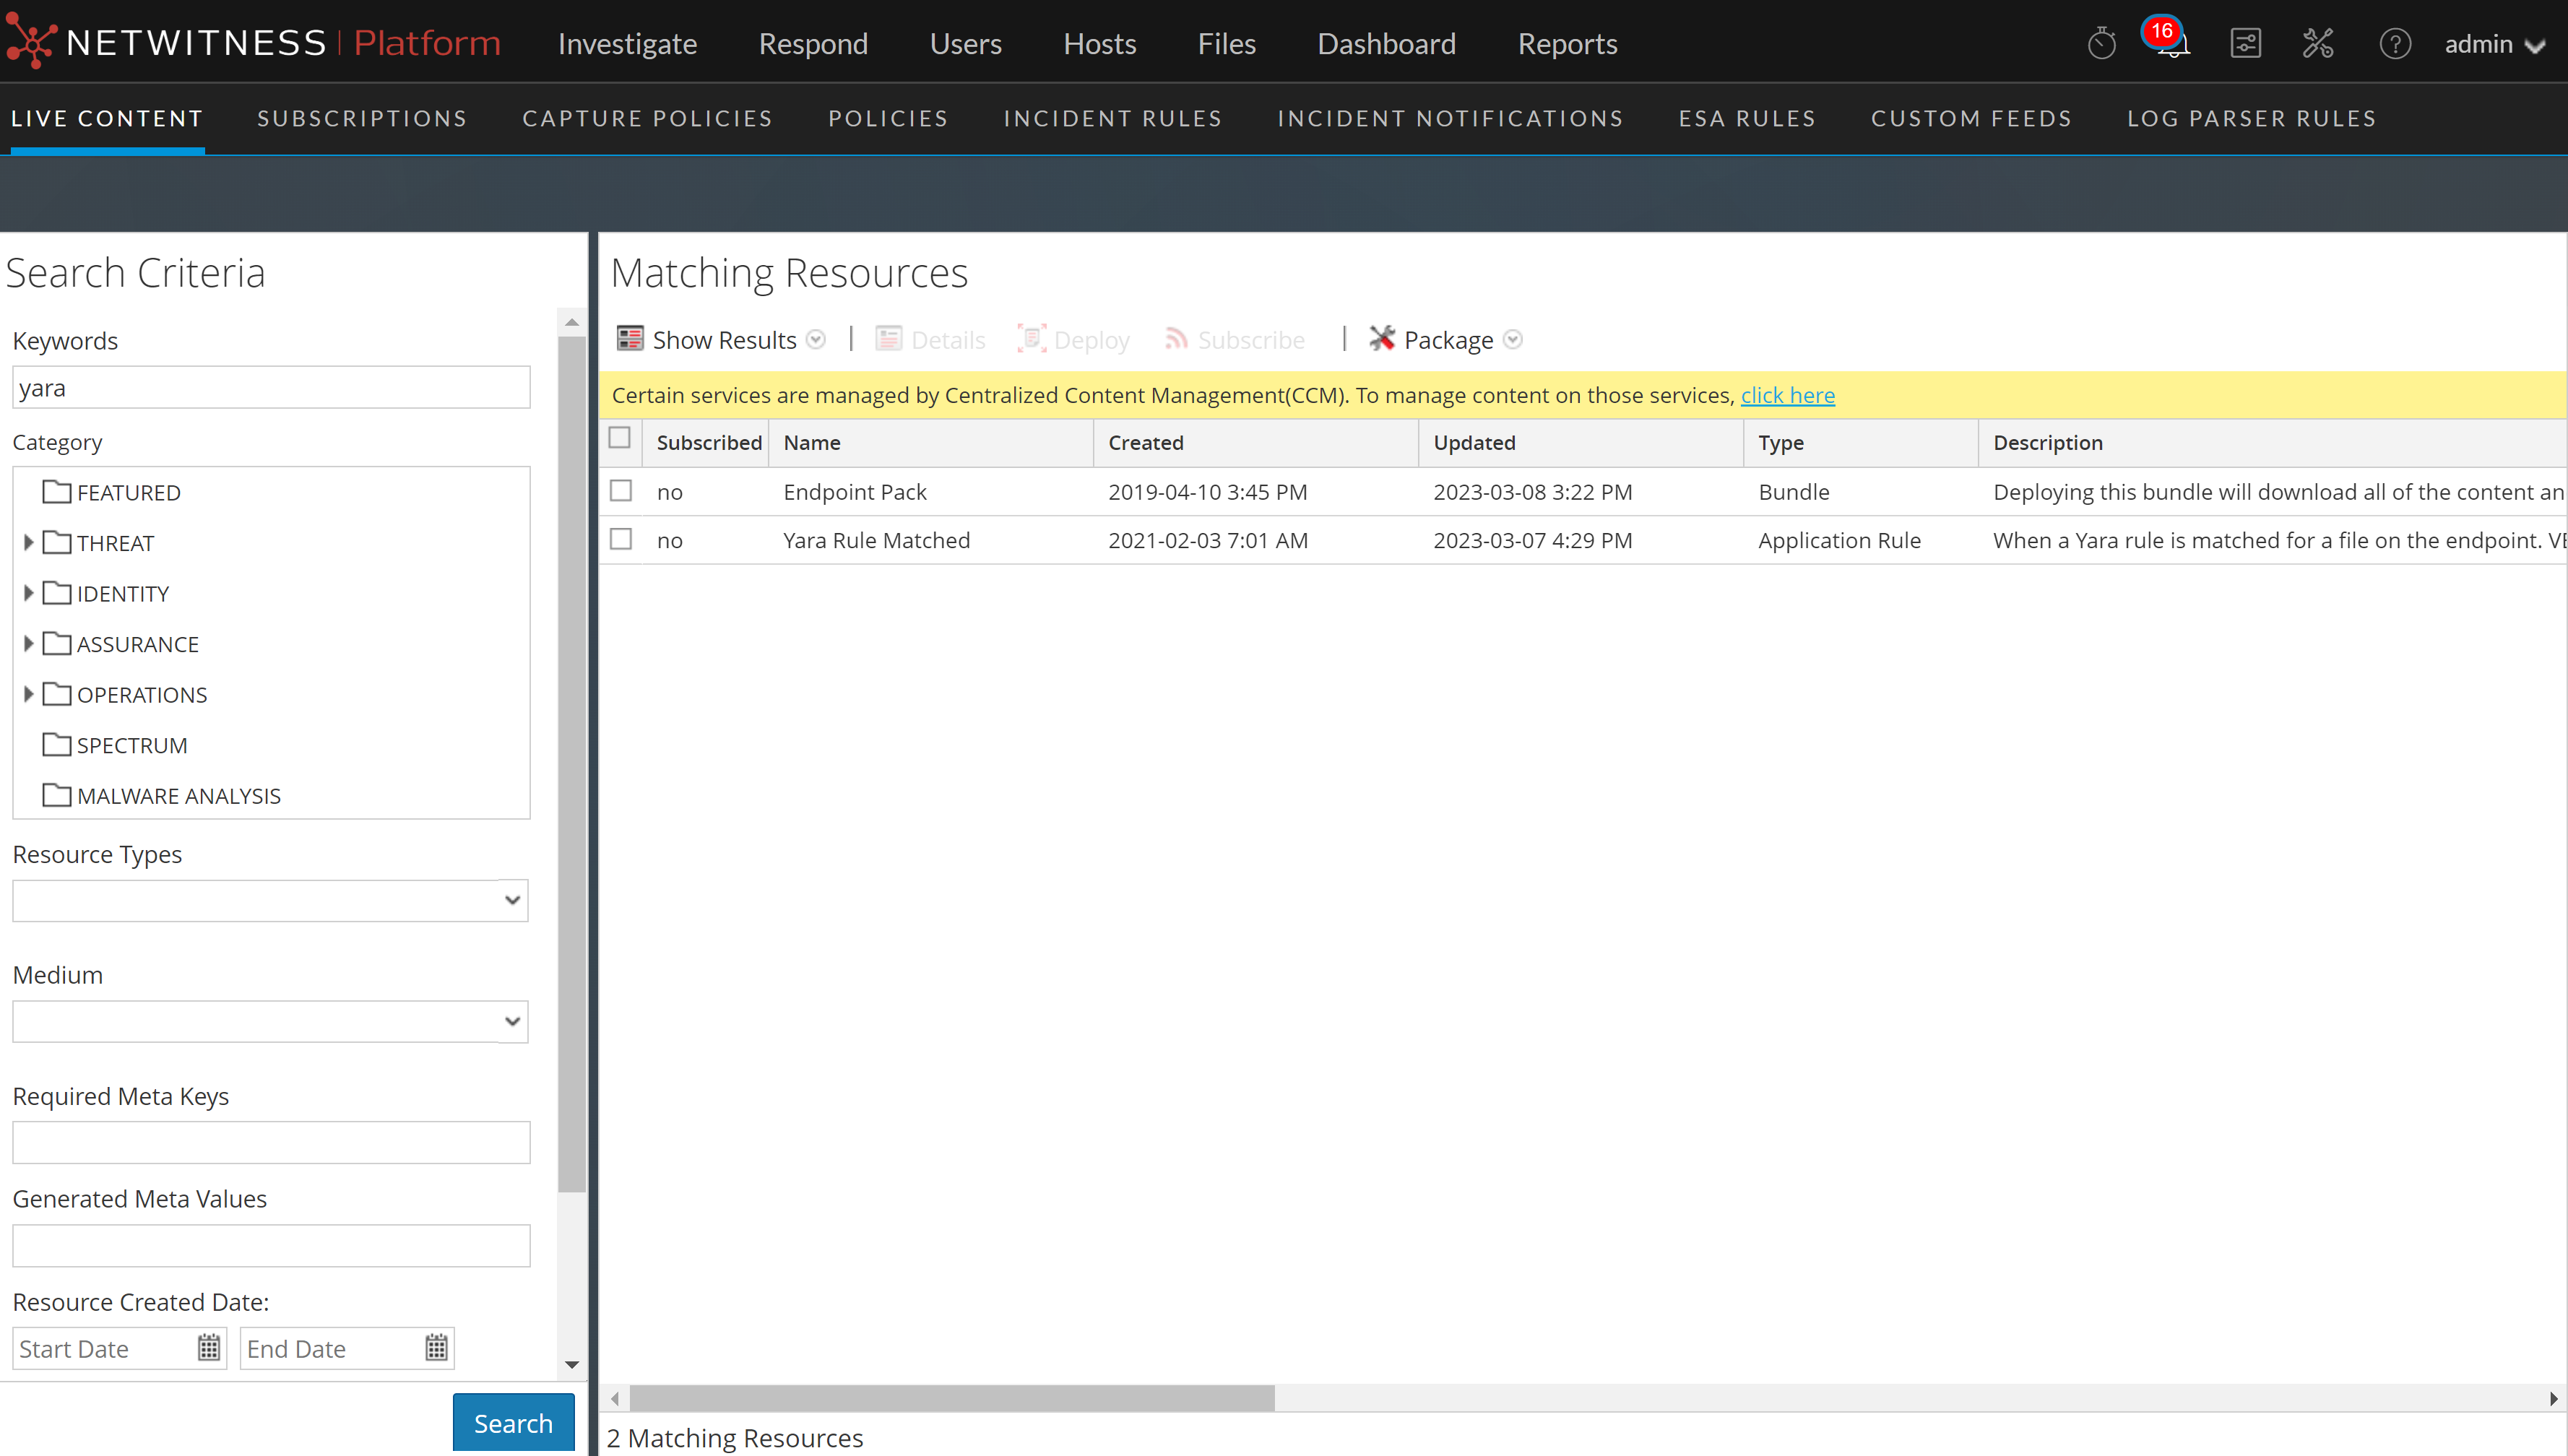Click the Search button
Screen dimensions: 2568x1456
click(x=513, y=1422)
